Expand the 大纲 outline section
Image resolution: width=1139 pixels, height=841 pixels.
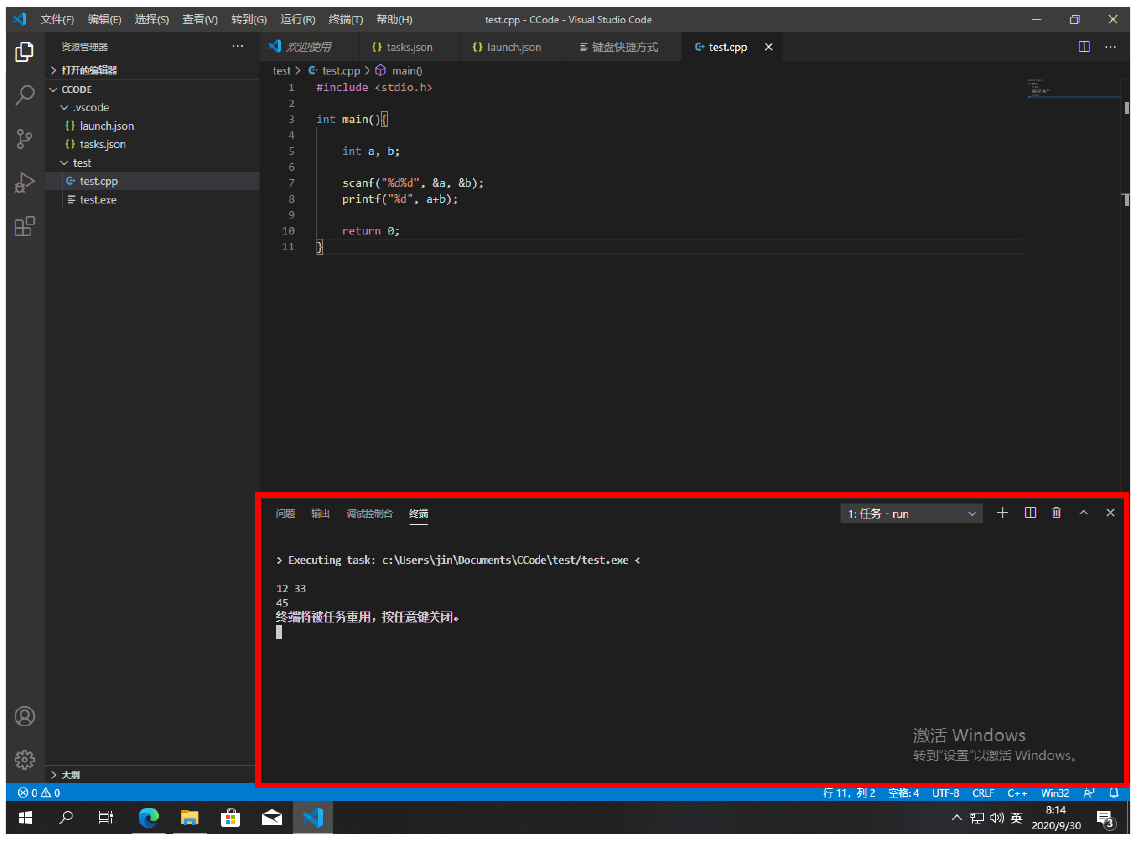[x=70, y=775]
